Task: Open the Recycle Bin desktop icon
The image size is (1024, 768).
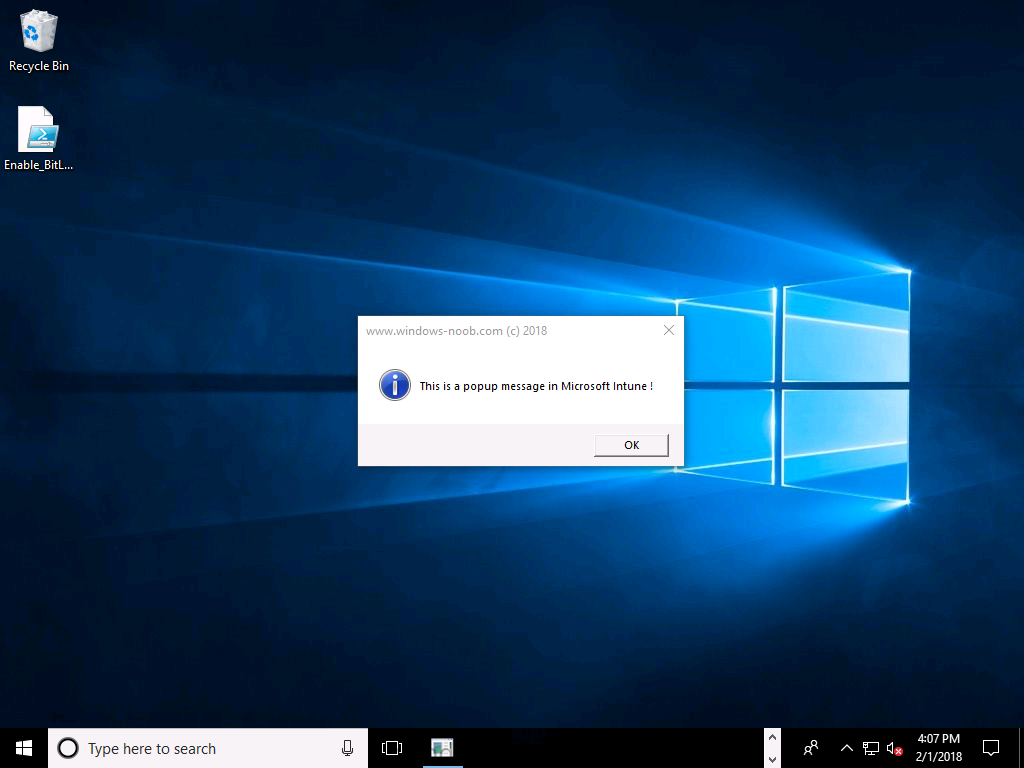Action: tap(39, 41)
